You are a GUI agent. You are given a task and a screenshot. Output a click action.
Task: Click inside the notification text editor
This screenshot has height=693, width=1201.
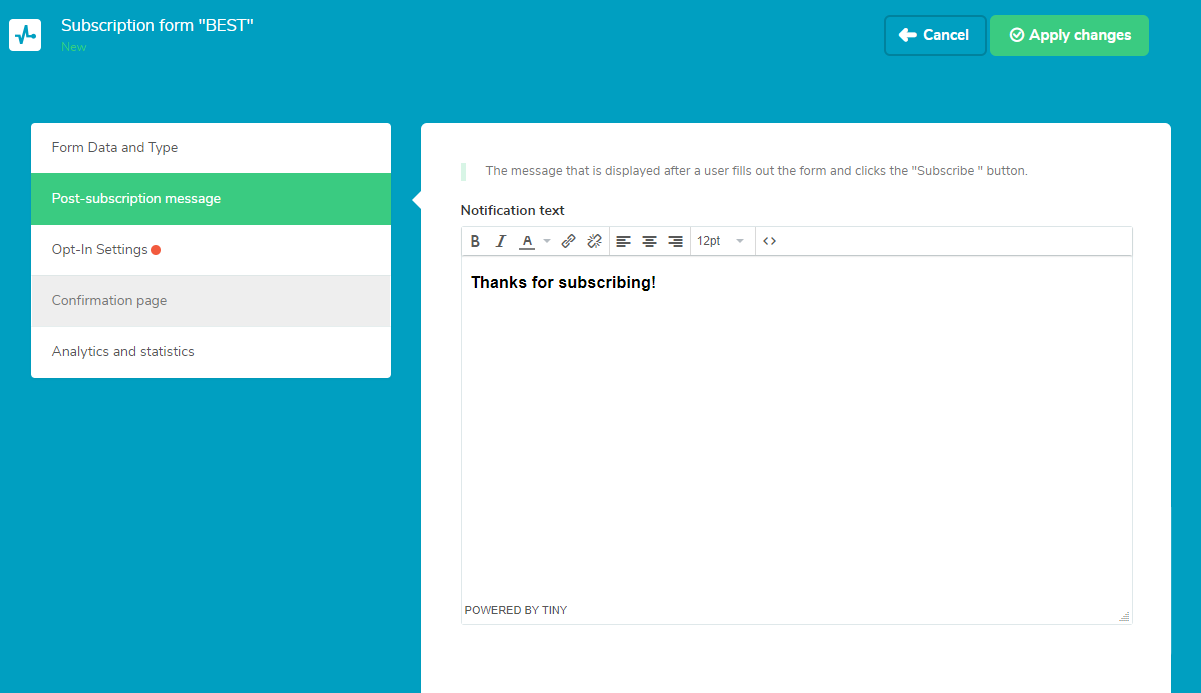point(796,430)
